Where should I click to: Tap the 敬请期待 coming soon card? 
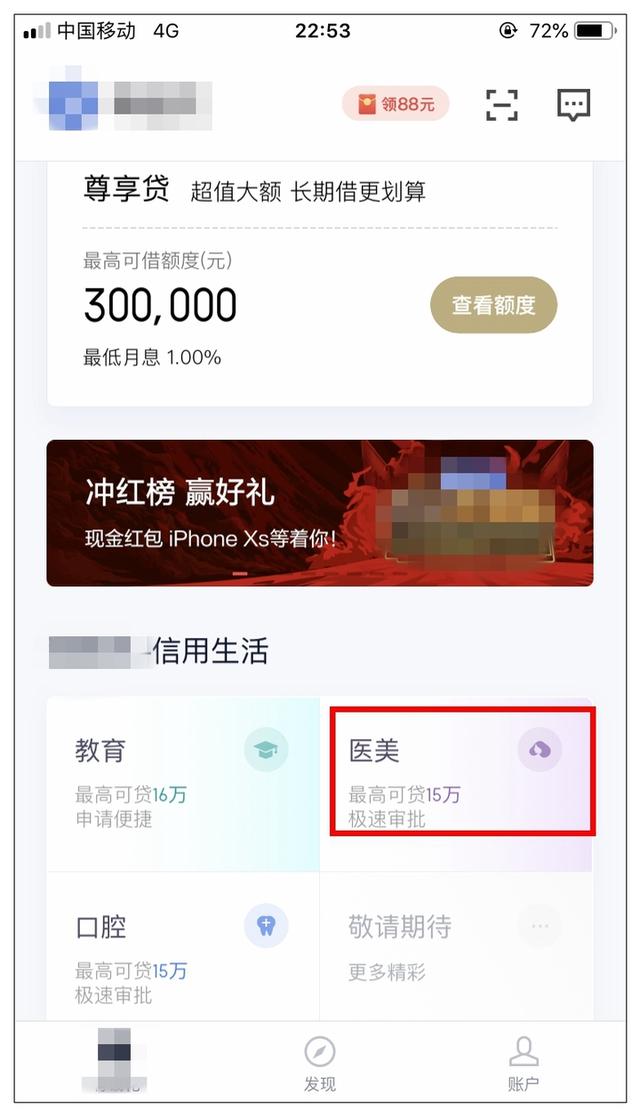pos(456,947)
